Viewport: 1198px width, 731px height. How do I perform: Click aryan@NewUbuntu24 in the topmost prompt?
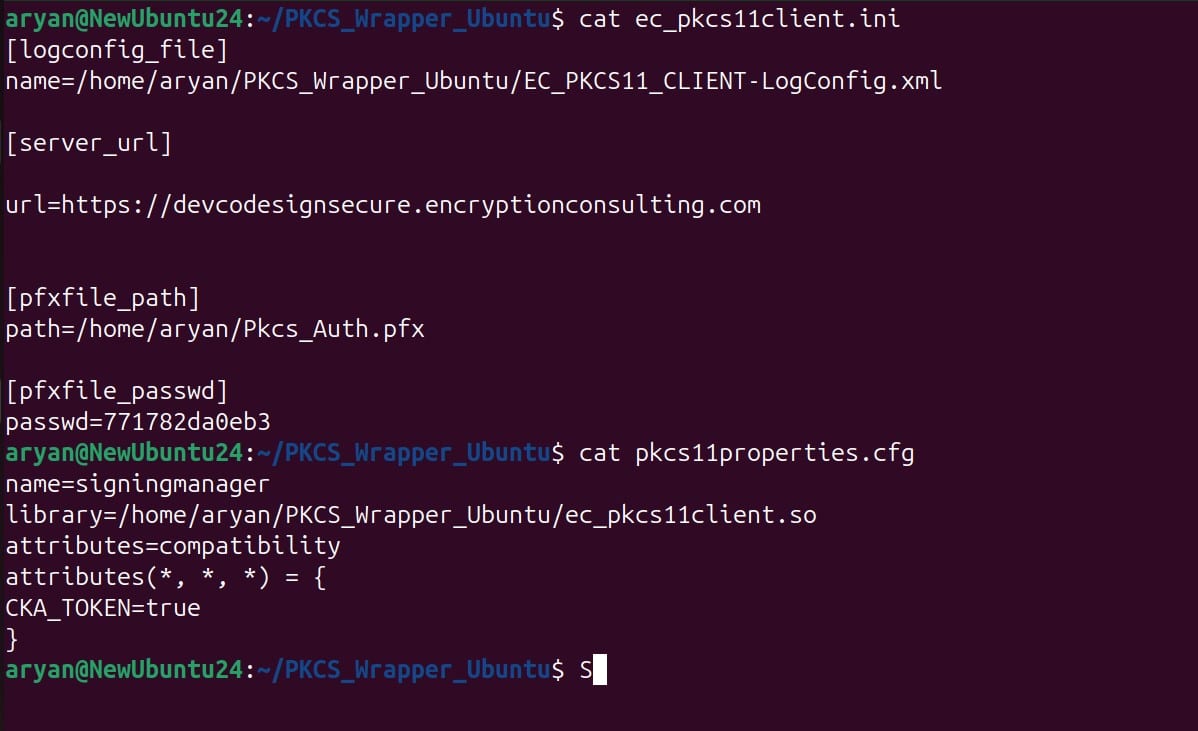pyautogui.click(x=124, y=19)
